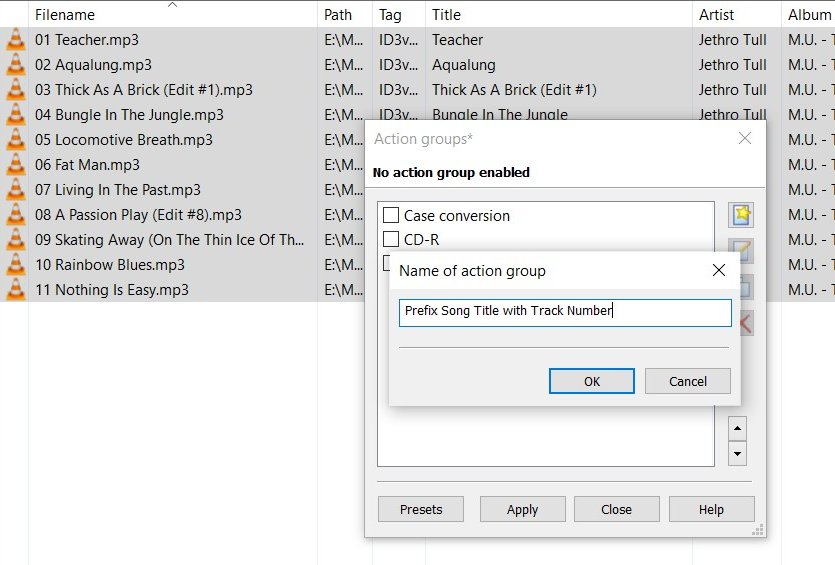Viewport: 835px width, 565px height.
Task: Click VLC icon beside 10 Rainbow Blues.mp3
Action: coord(15,265)
